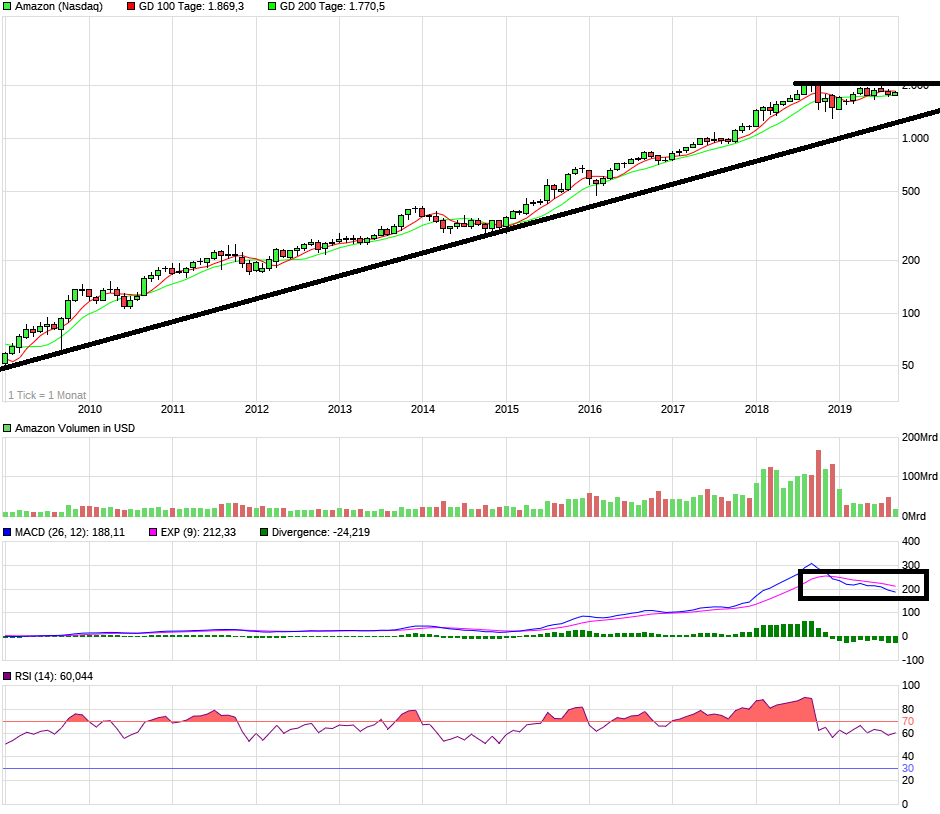Image resolution: width=940 pixels, height=814 pixels.
Task: Click the 'Amazon Volumen in USD' label
Action: [75, 428]
